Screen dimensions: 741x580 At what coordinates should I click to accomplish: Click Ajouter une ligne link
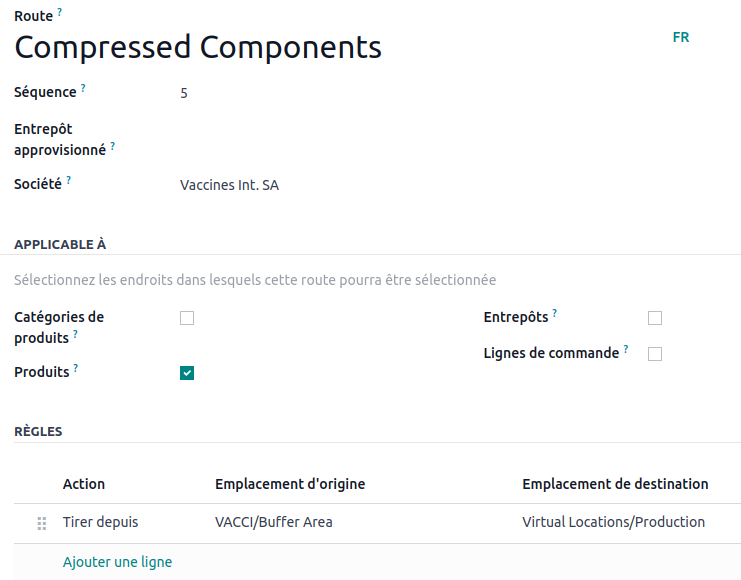tap(117, 562)
